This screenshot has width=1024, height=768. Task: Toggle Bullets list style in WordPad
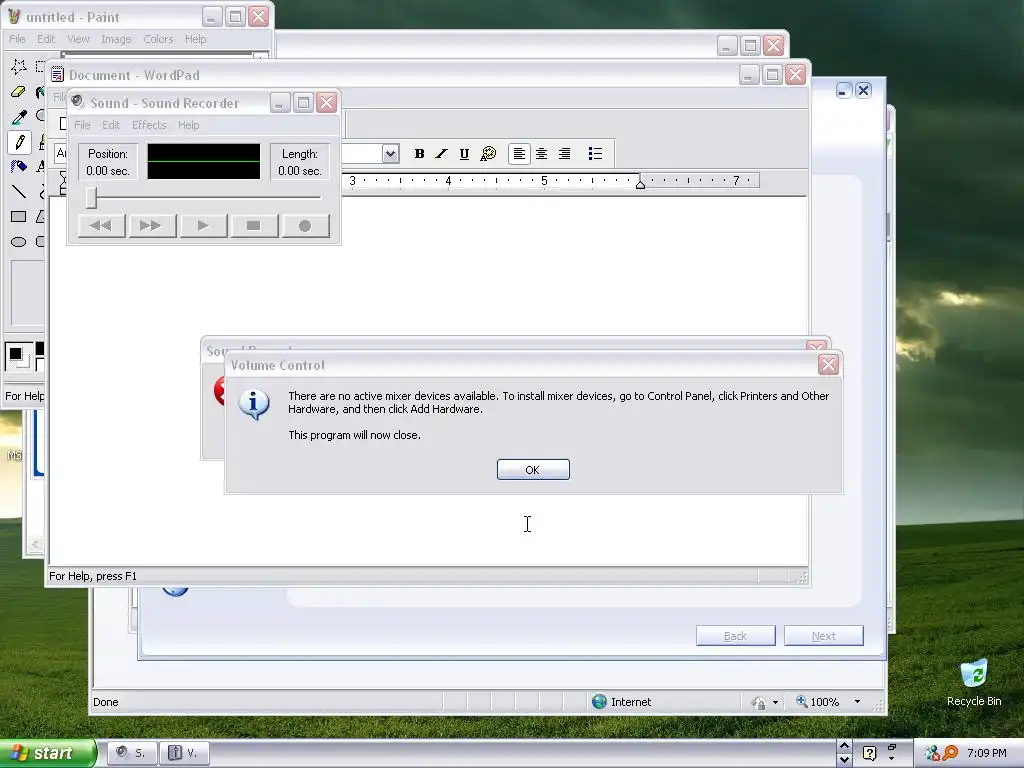point(595,153)
